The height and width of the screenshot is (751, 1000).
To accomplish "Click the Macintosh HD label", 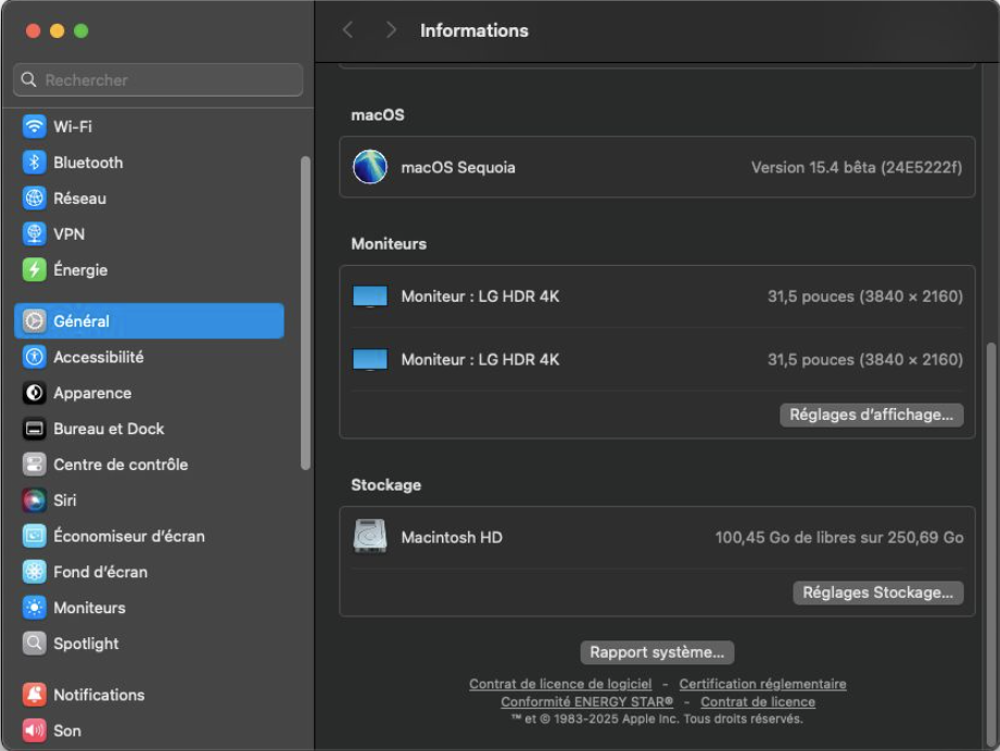I will click(x=452, y=537).
